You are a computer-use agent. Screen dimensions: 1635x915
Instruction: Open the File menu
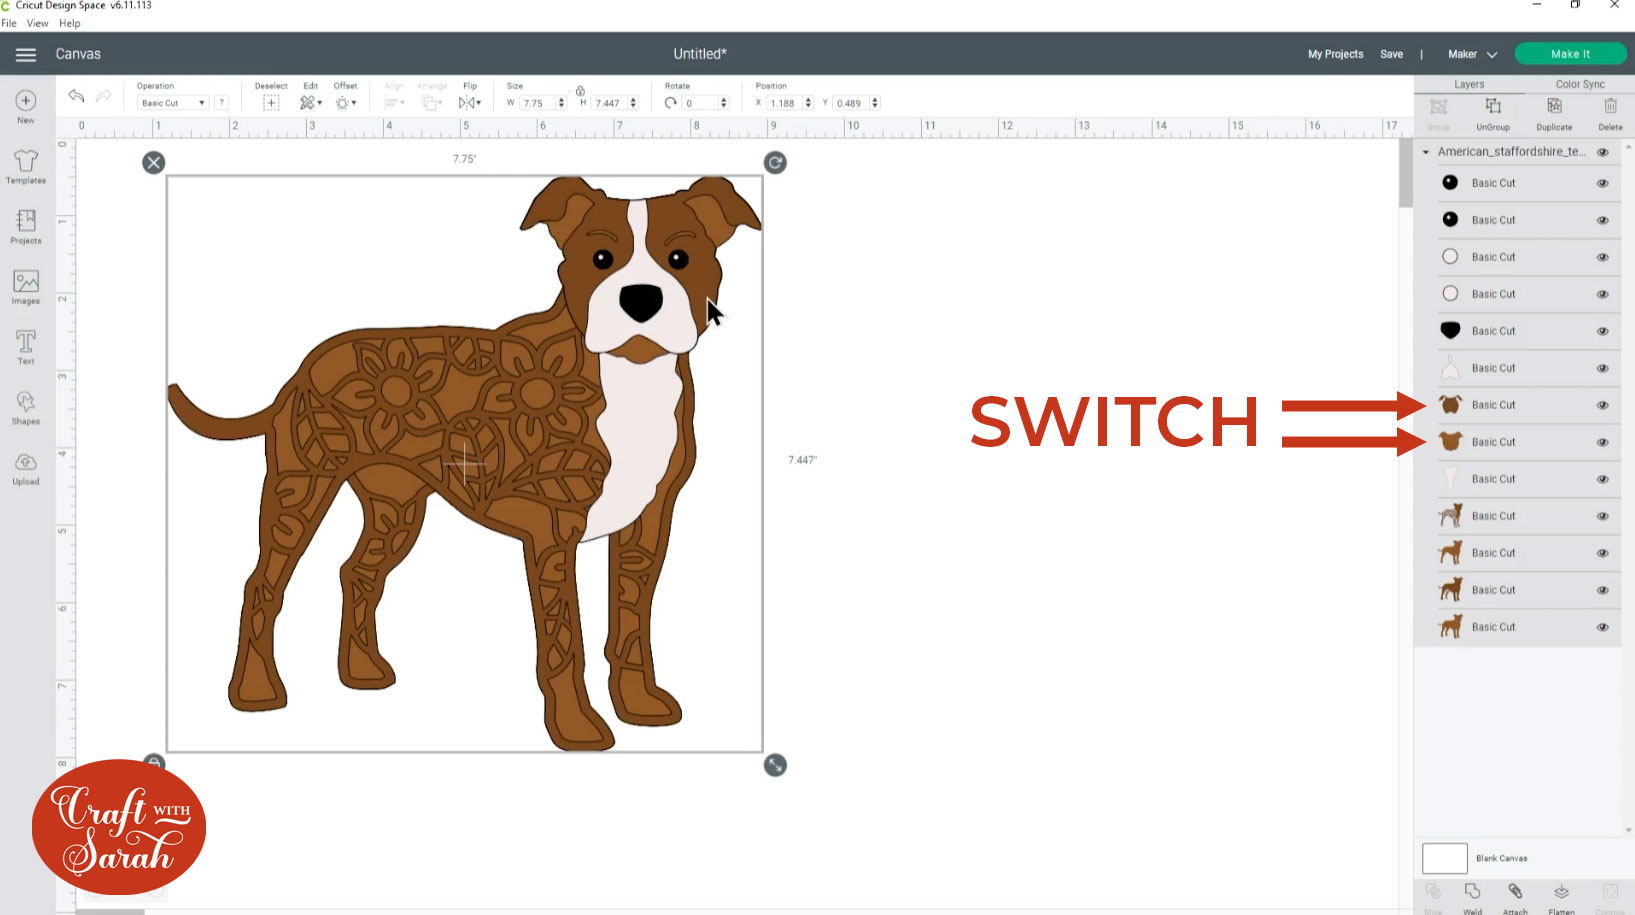click(9, 23)
